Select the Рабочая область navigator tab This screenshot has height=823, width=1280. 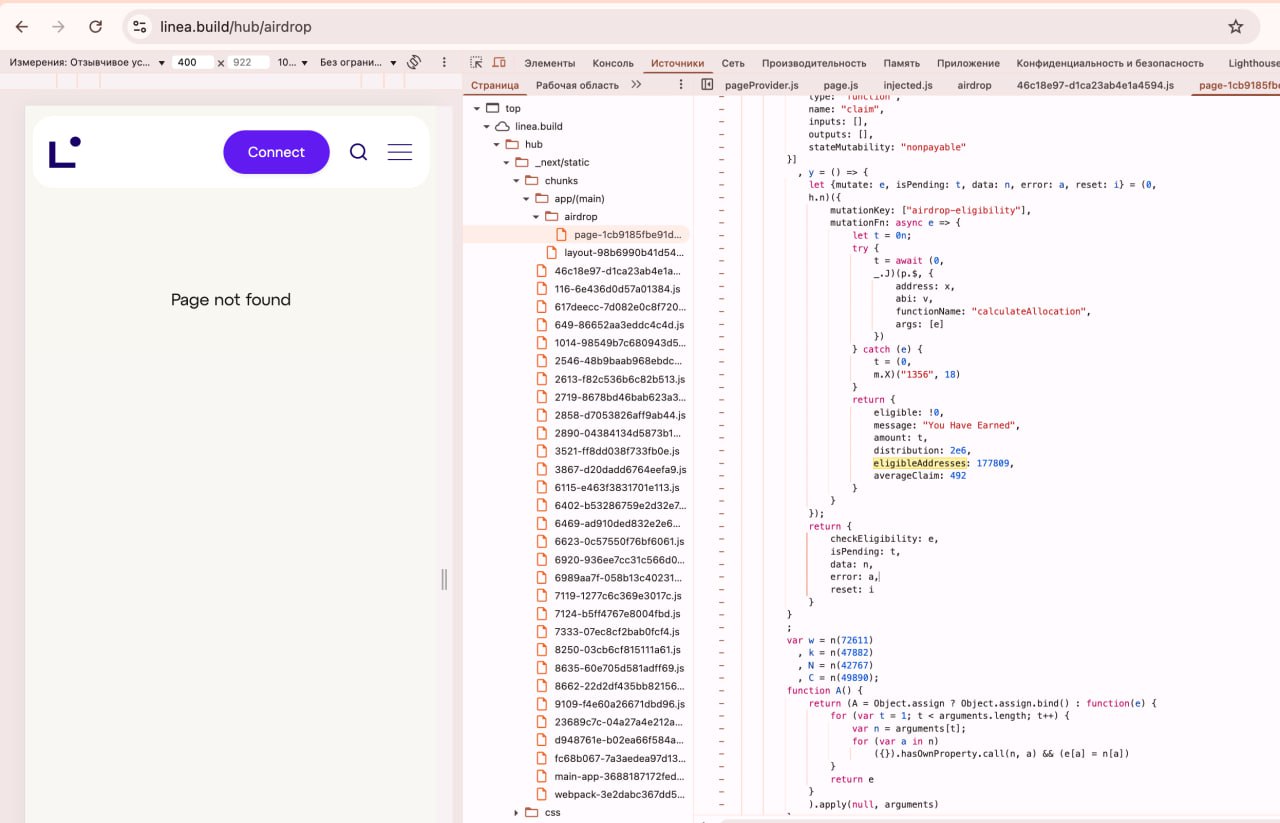point(577,85)
